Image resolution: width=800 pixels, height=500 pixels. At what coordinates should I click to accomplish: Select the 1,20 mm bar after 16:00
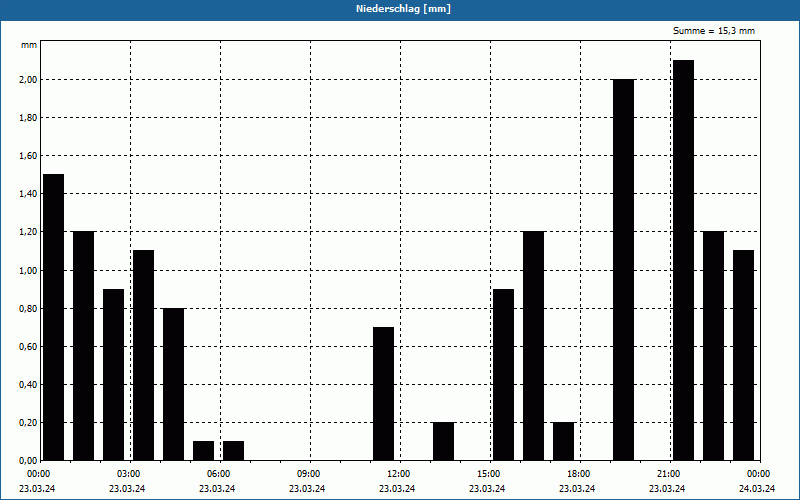(533, 346)
